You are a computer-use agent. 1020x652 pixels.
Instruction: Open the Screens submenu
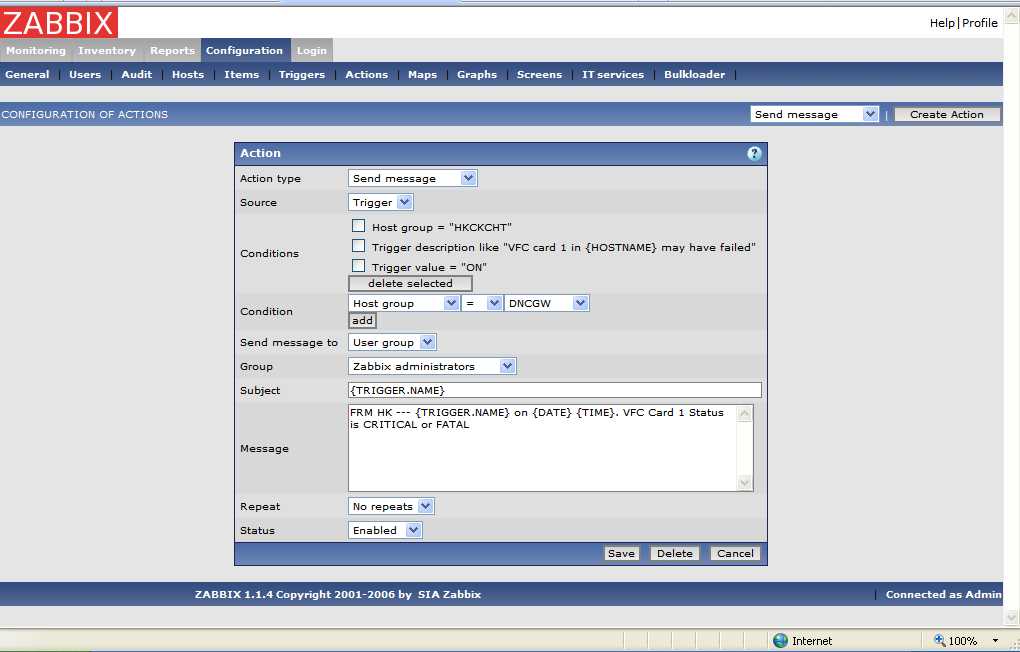click(x=539, y=75)
